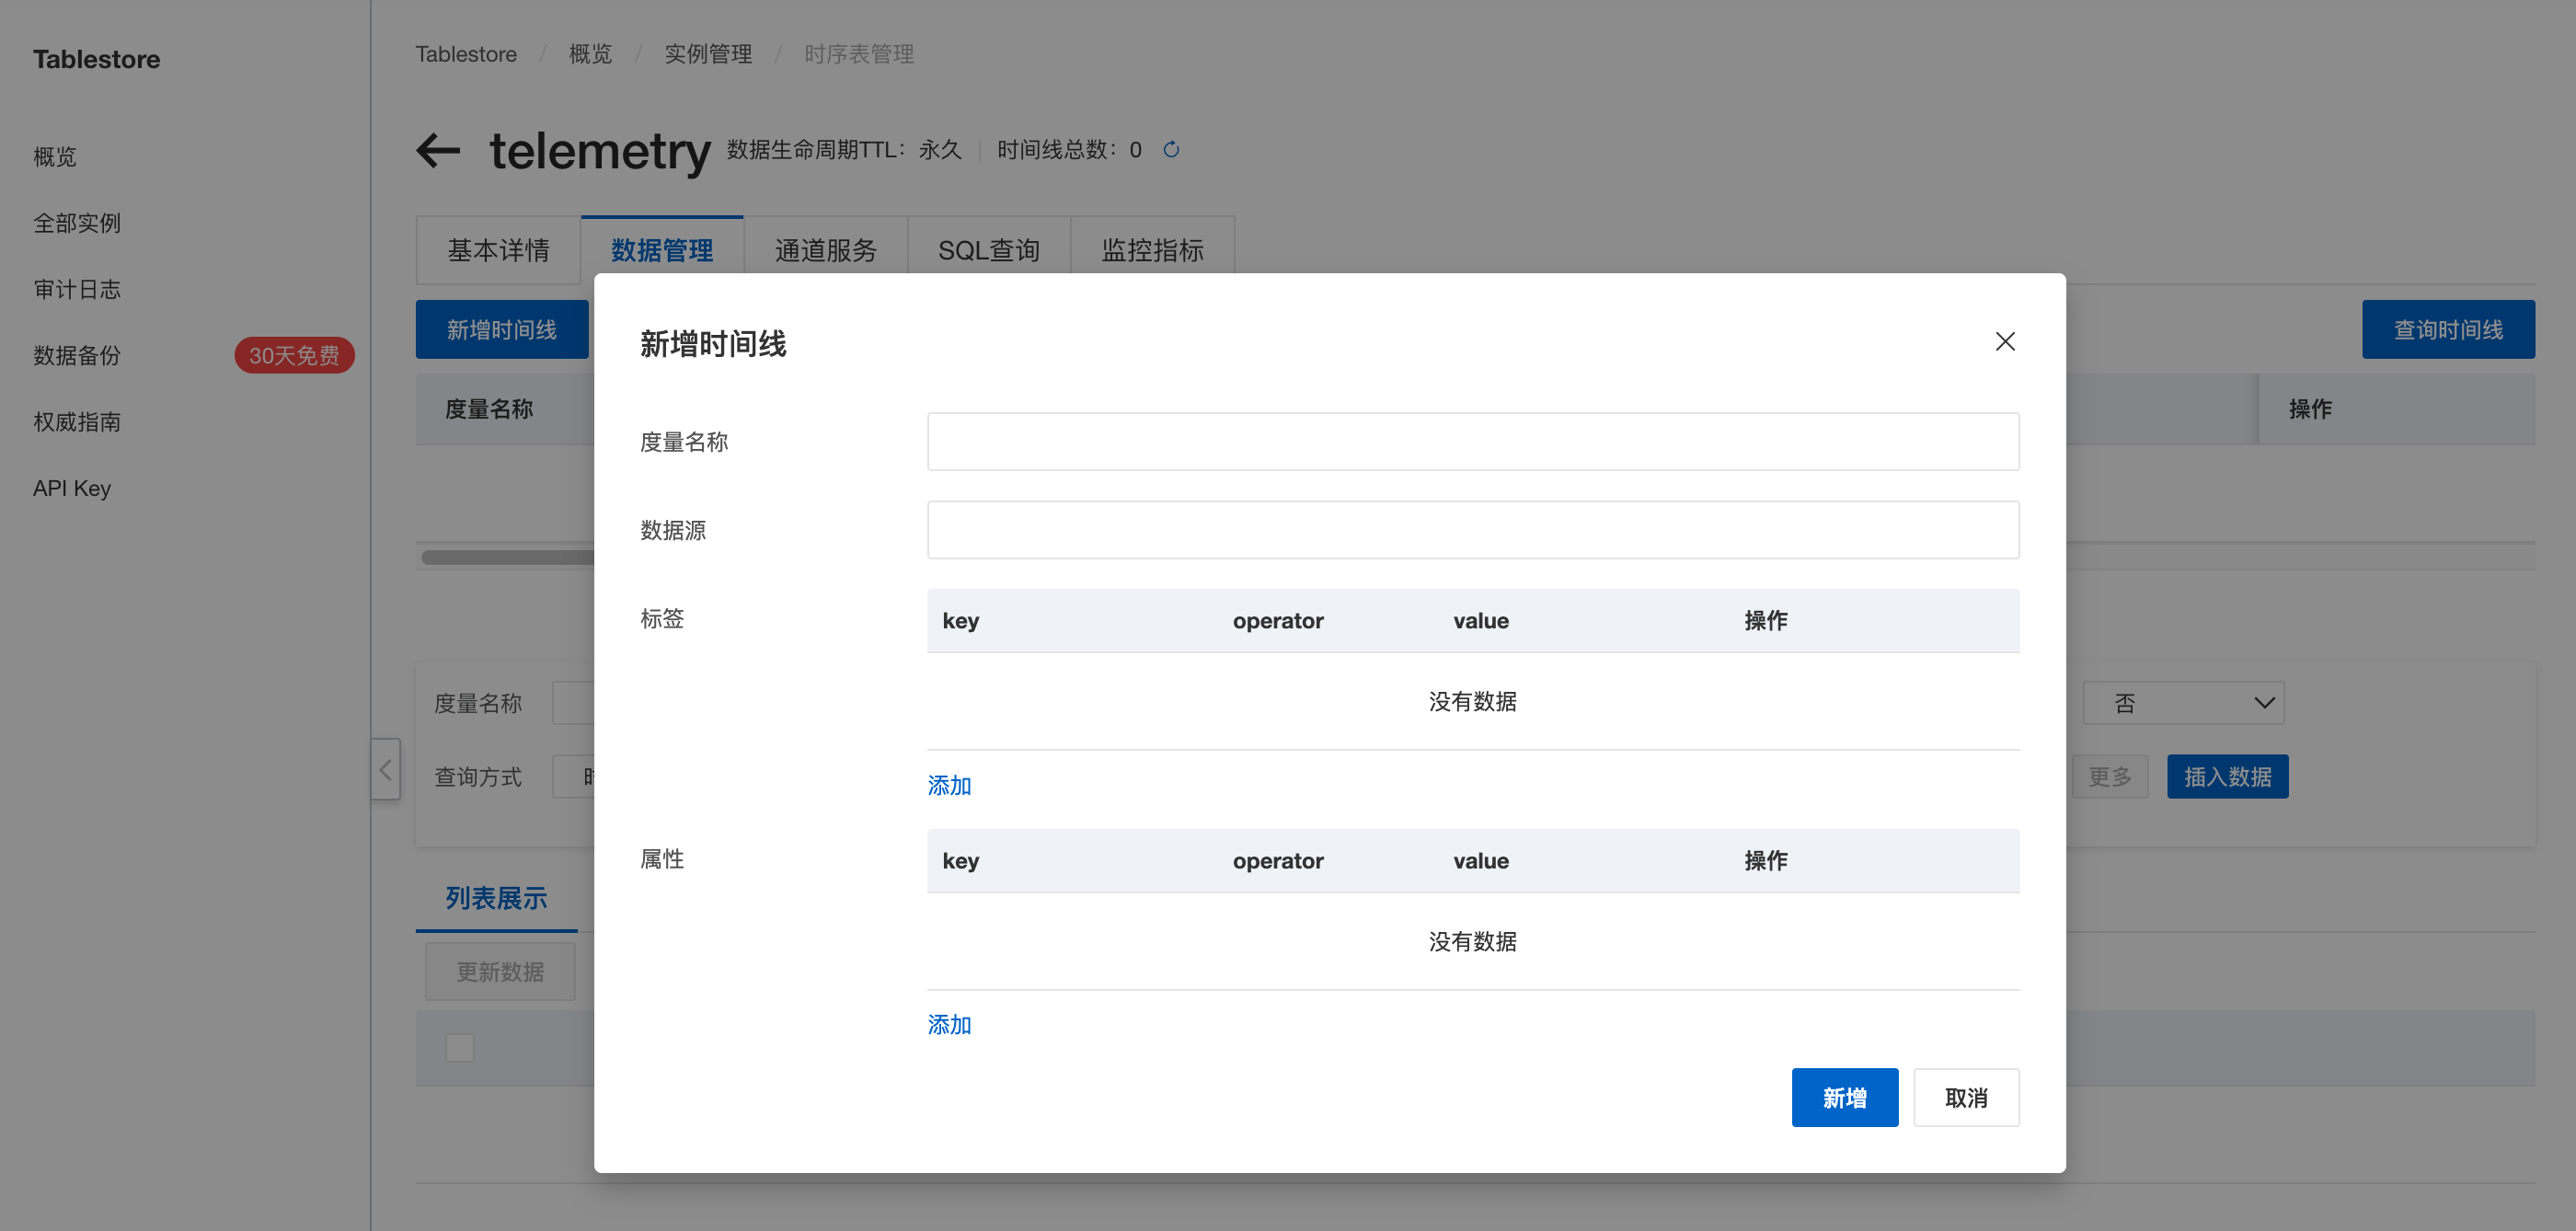
Task: Focus the 数据源 input in dialog
Action: (x=1472, y=530)
